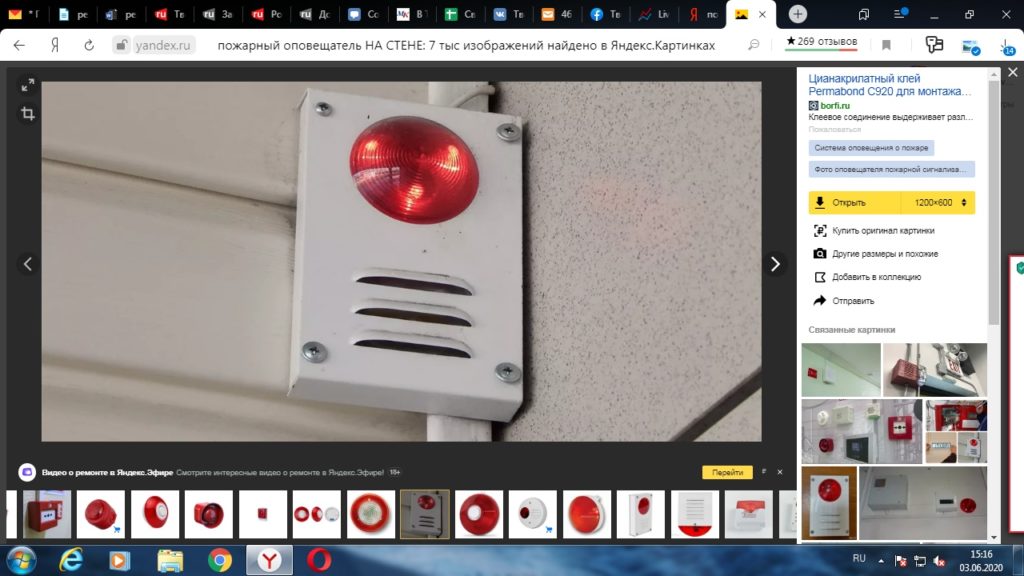
Task: Open the 1200×600 image size dropdown
Action: 939,203
